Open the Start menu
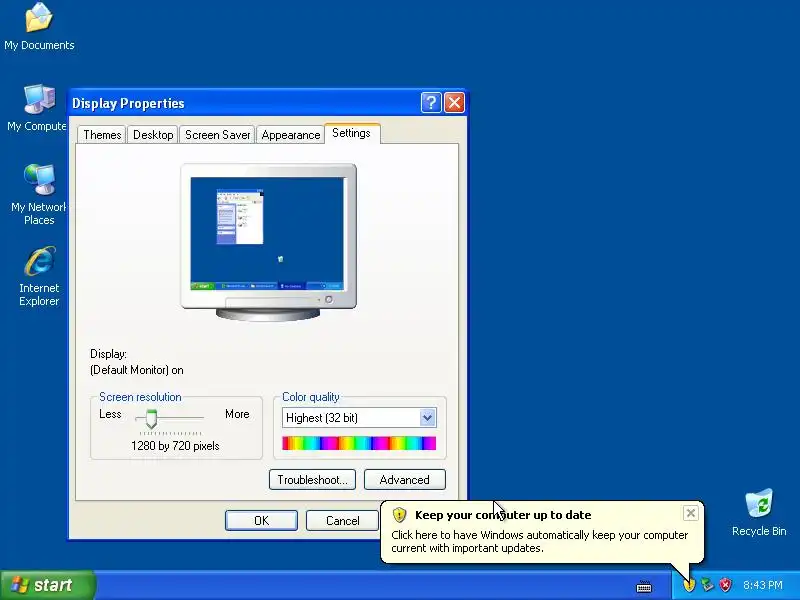This screenshot has width=800, height=600. click(47, 585)
